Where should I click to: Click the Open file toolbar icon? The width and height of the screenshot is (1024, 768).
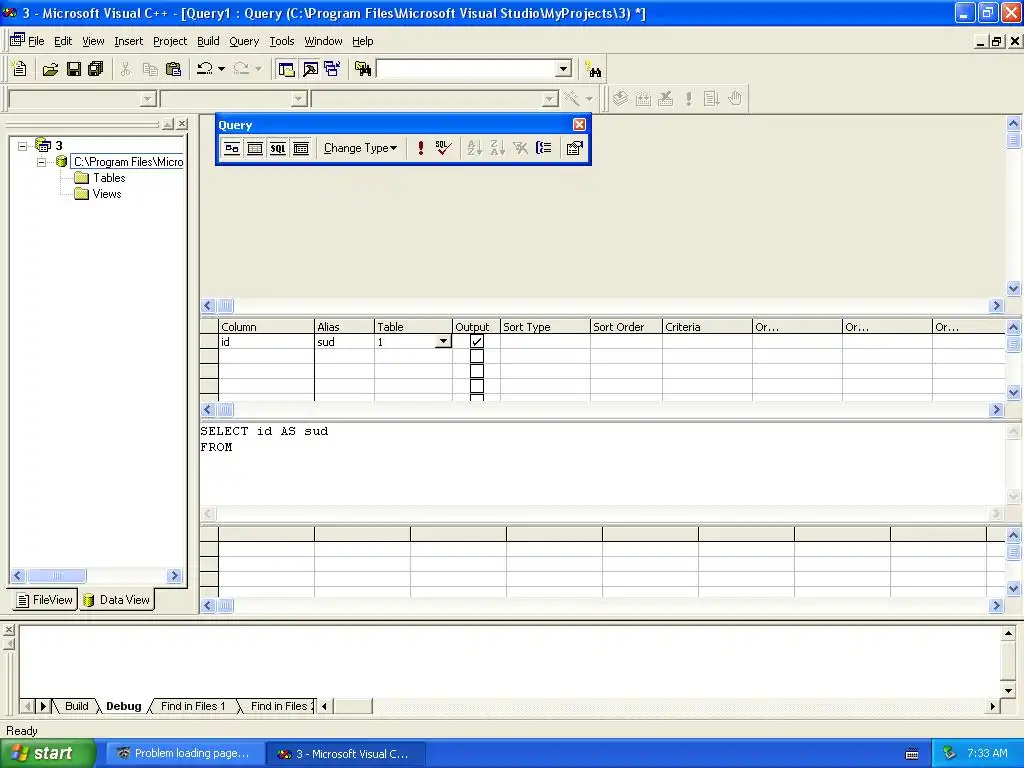[50, 69]
